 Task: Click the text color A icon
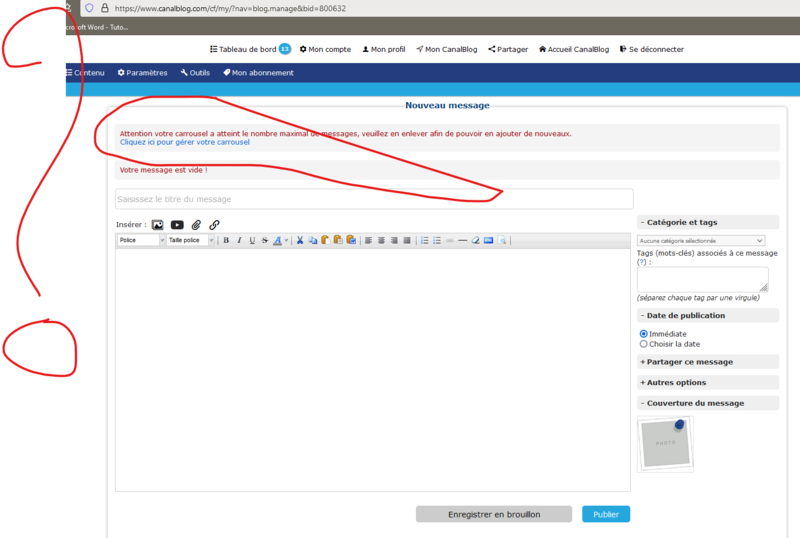coord(278,240)
